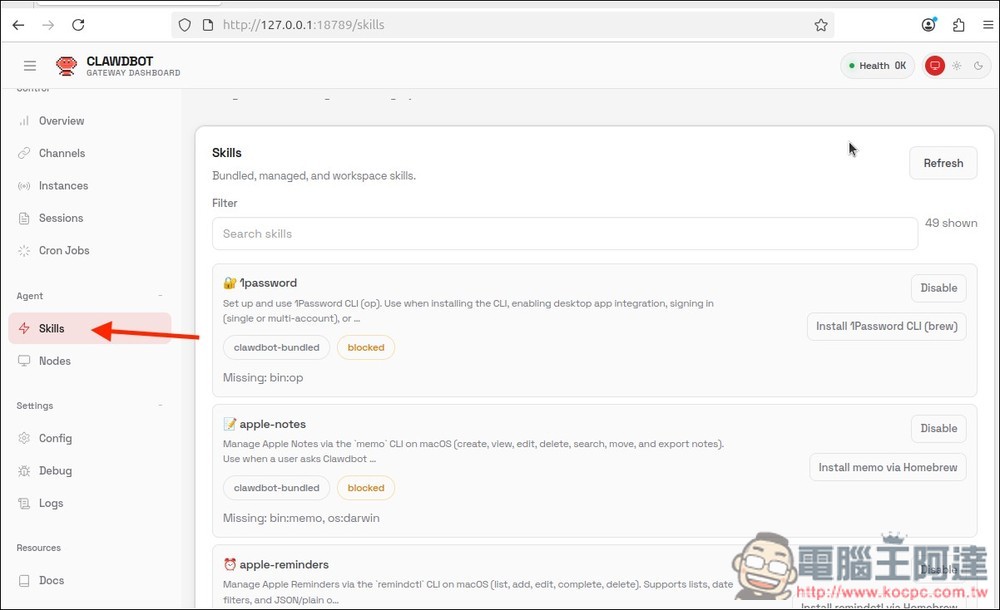1000x610 pixels.
Task: Click the Search skills filter field
Action: [564, 234]
